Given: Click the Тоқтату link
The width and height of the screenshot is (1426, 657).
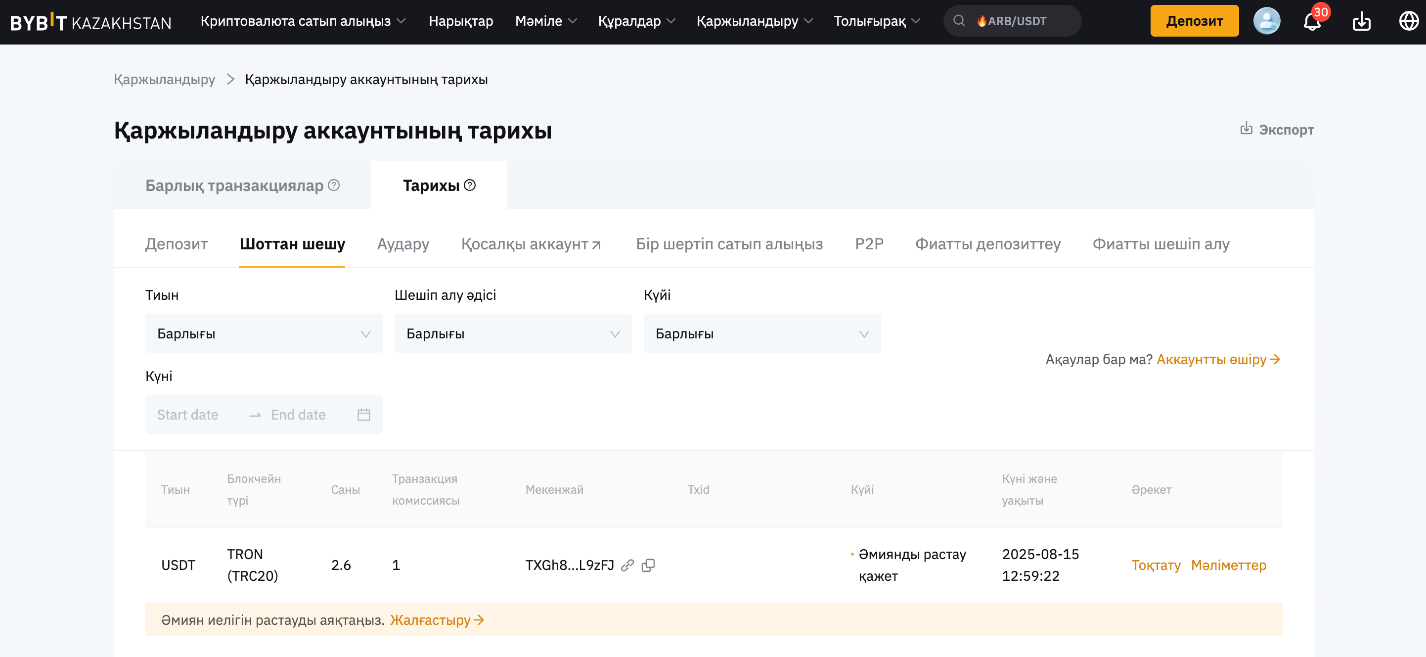Looking at the screenshot, I should point(1156,565).
